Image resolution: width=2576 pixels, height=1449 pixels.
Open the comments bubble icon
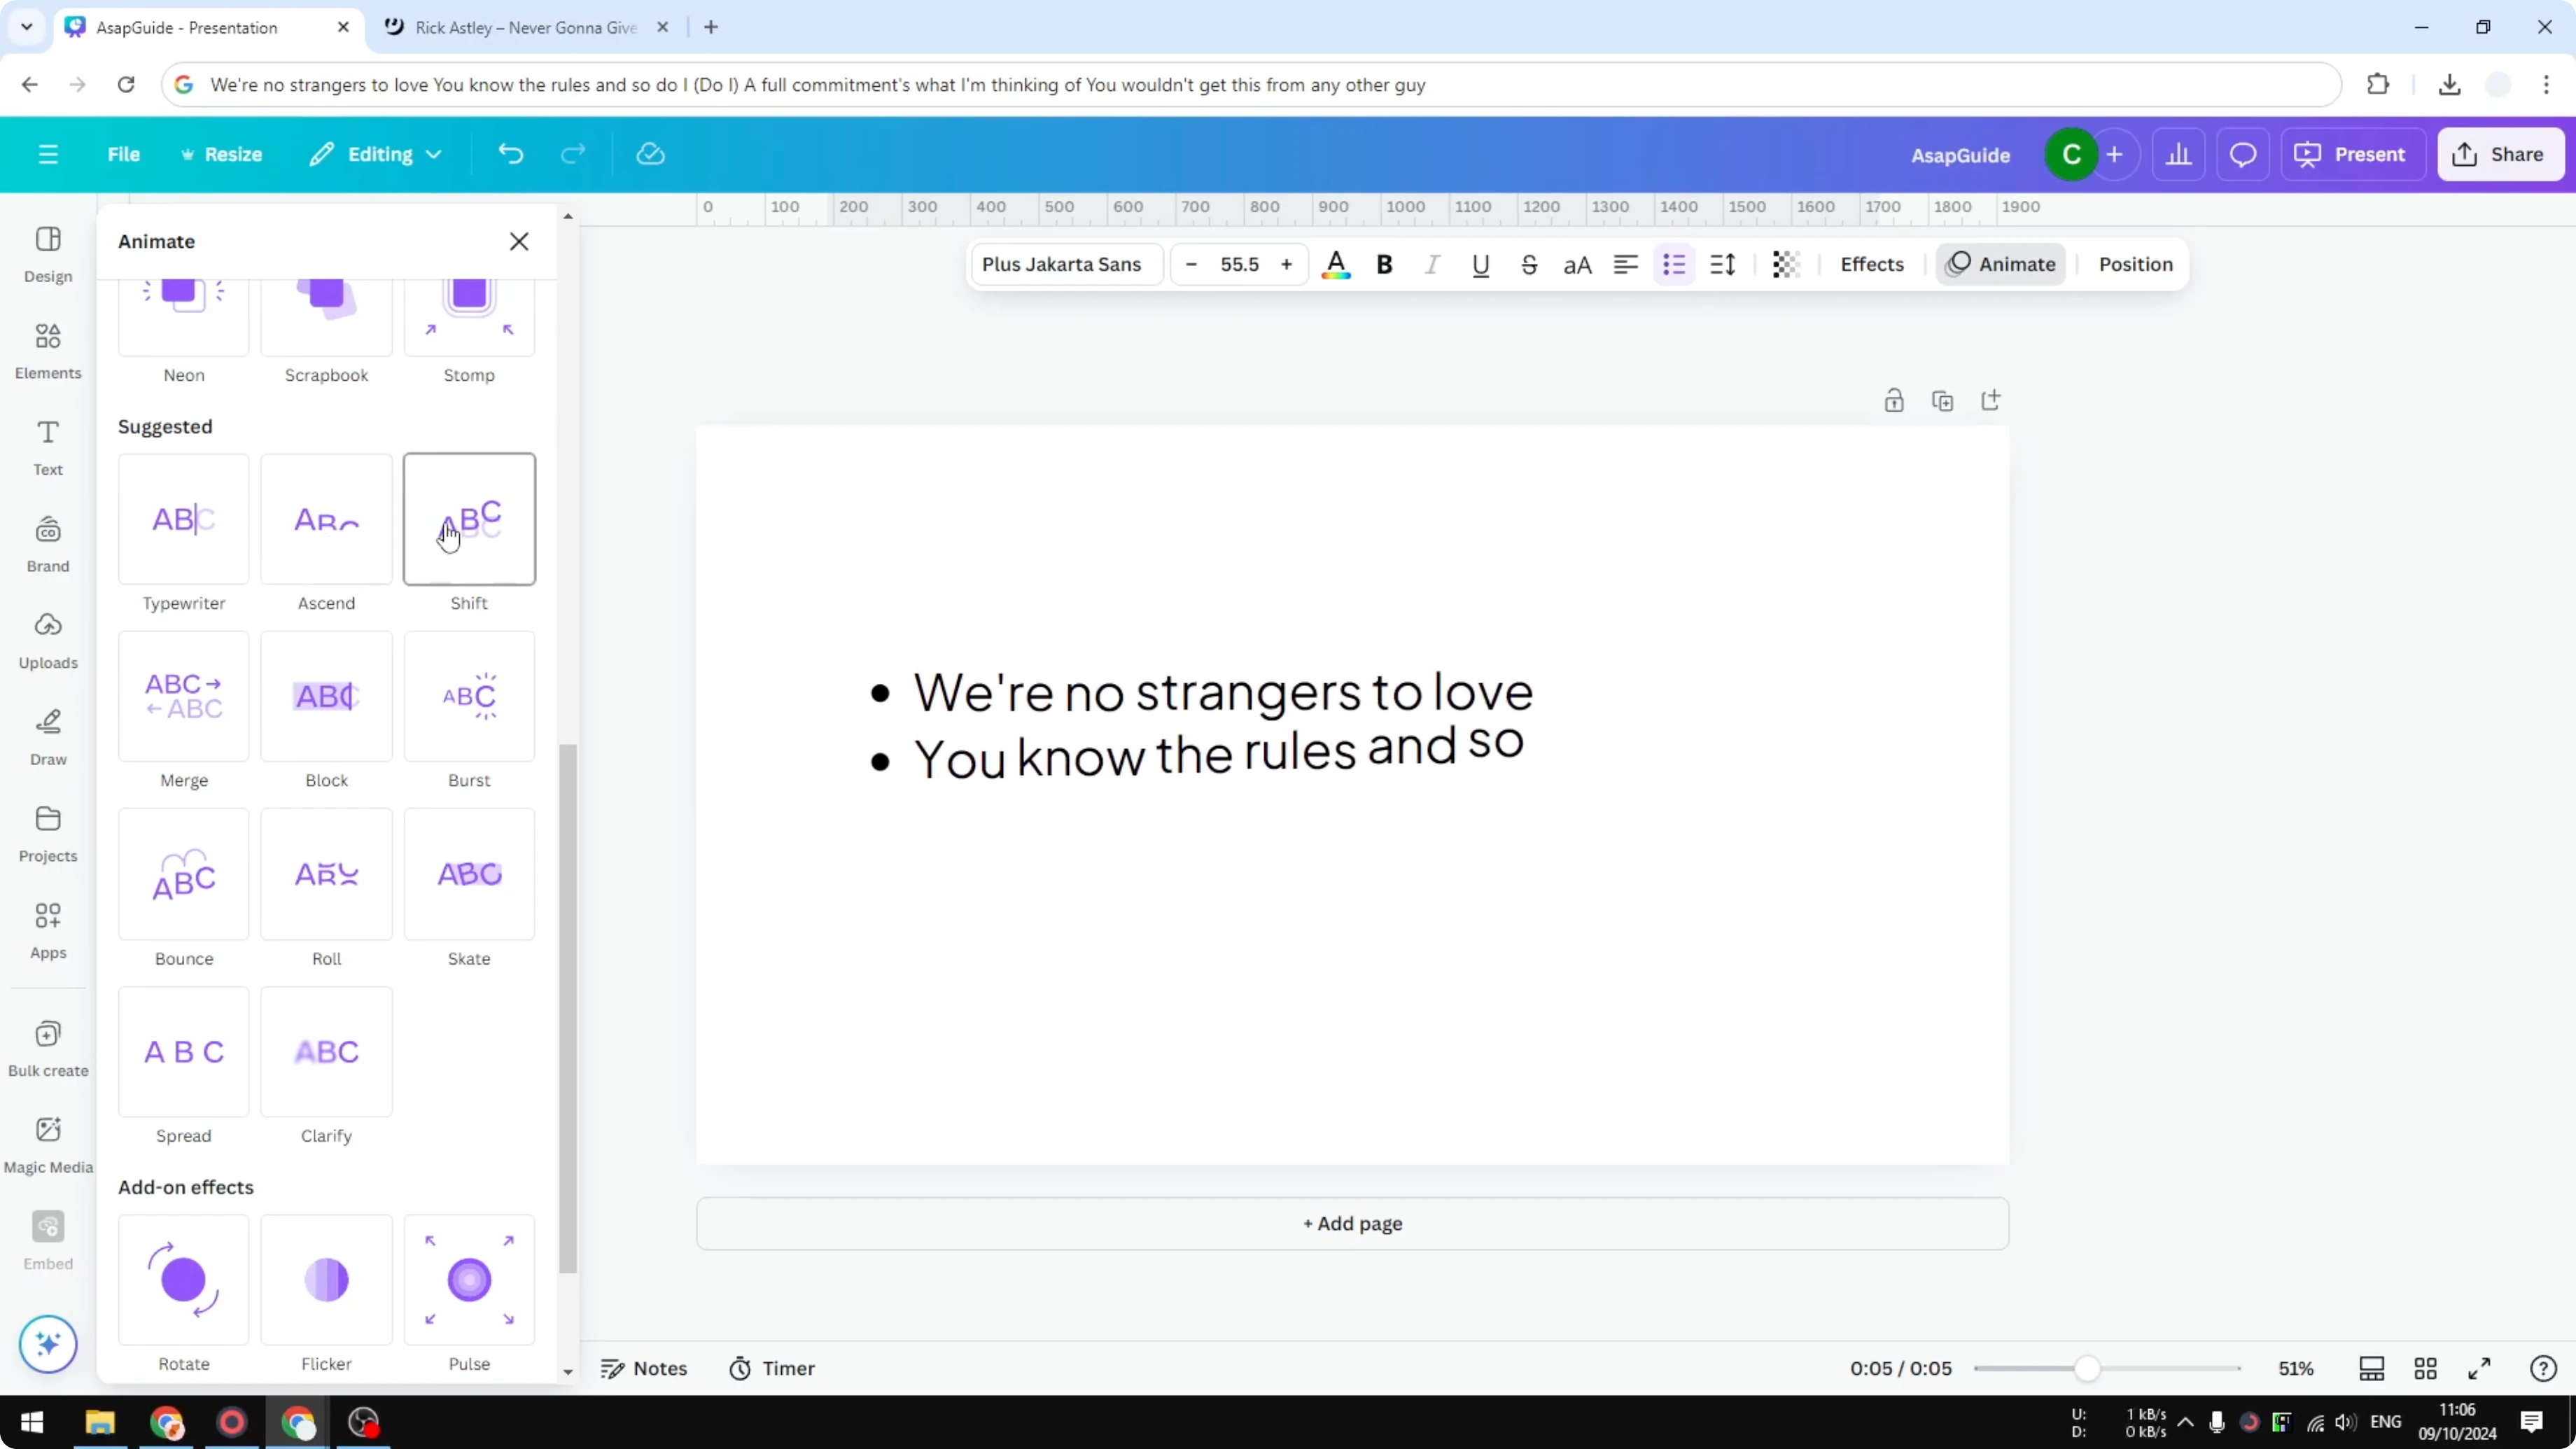pos(2243,155)
